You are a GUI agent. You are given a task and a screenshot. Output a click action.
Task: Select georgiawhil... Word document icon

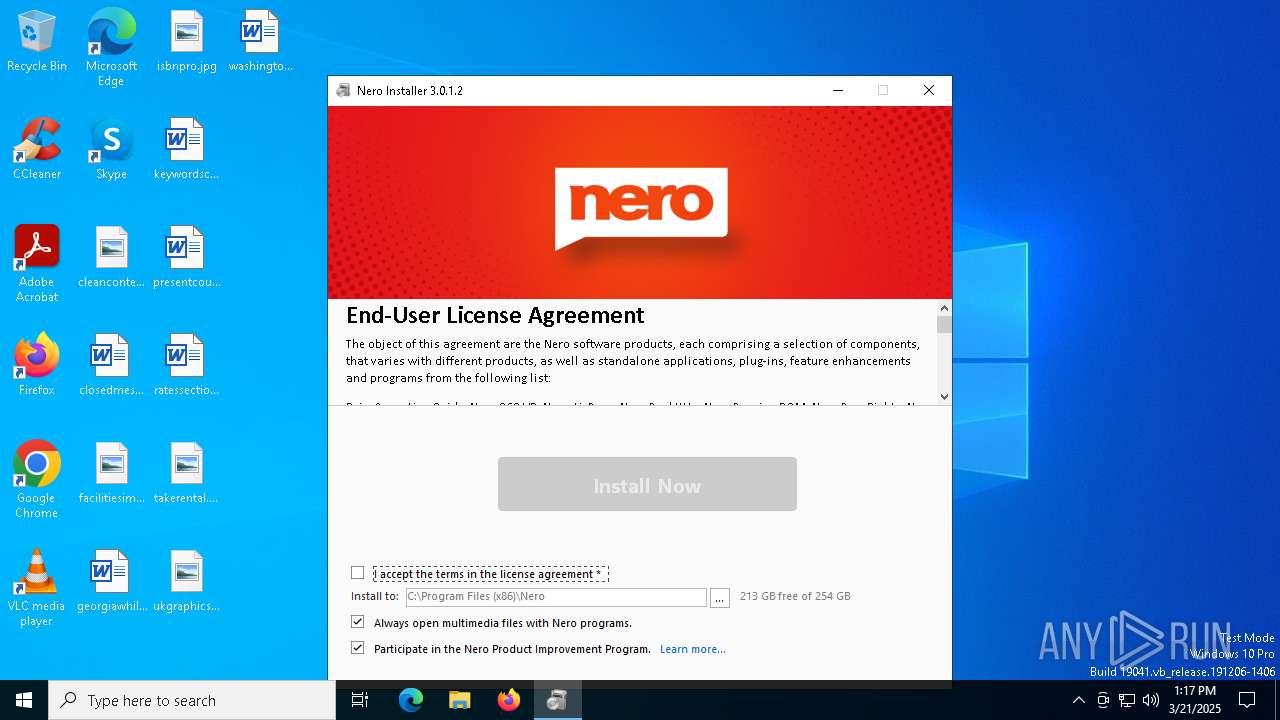111,581
